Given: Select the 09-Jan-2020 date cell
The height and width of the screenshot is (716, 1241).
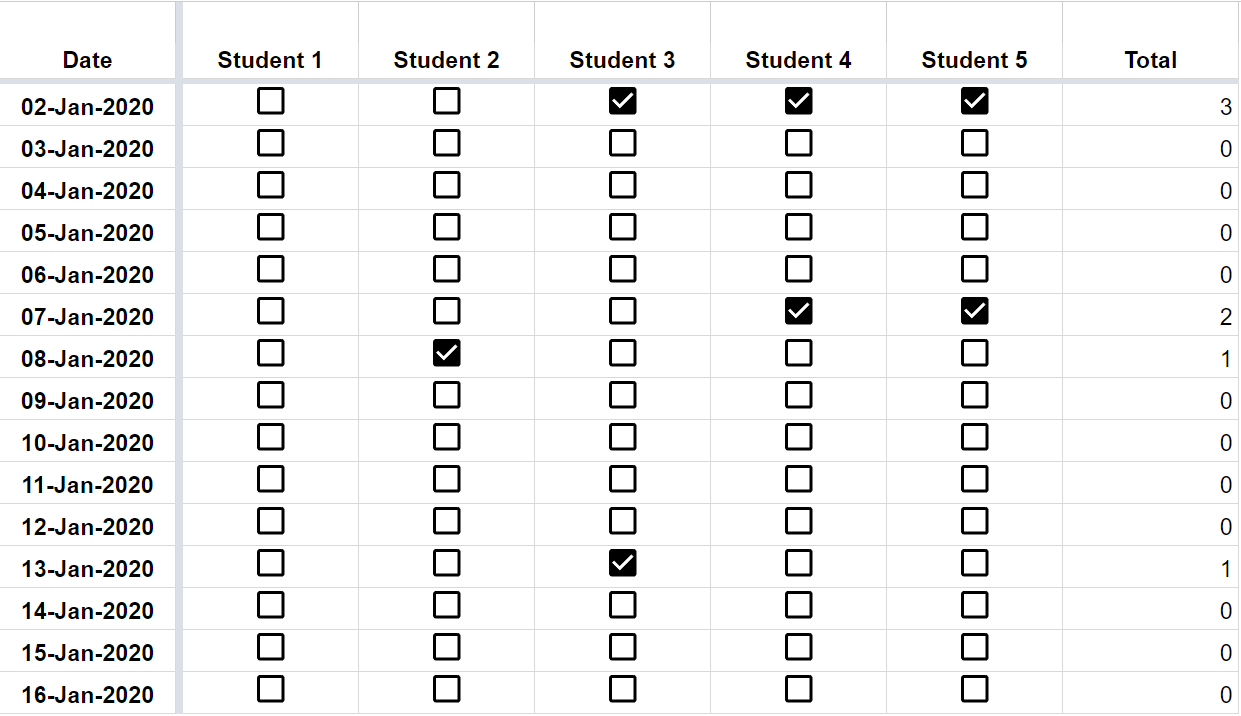Looking at the screenshot, I should coord(88,400).
